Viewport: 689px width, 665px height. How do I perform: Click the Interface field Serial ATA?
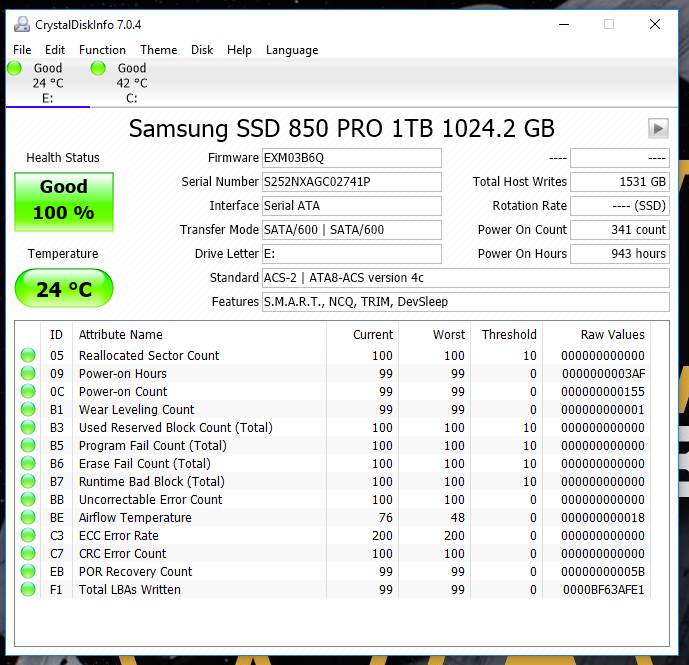352,206
